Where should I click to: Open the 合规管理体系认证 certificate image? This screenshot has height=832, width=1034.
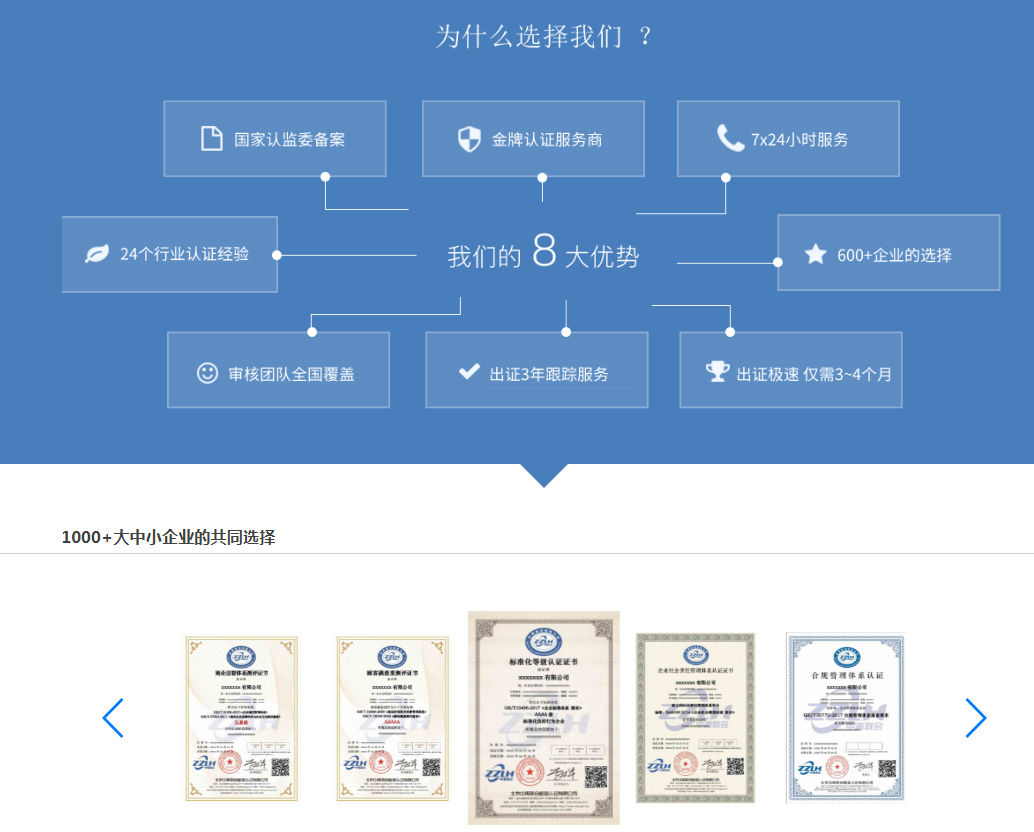pyautogui.click(x=845, y=716)
